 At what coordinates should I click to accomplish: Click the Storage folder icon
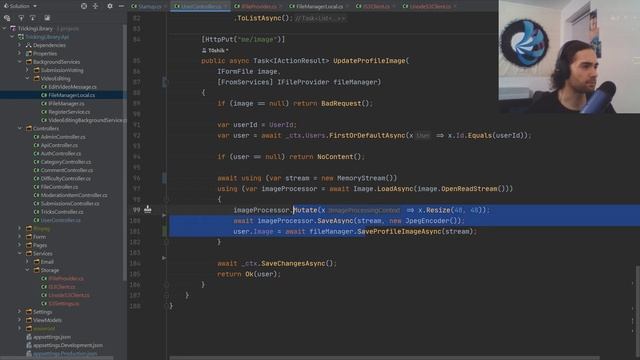pos(36,270)
